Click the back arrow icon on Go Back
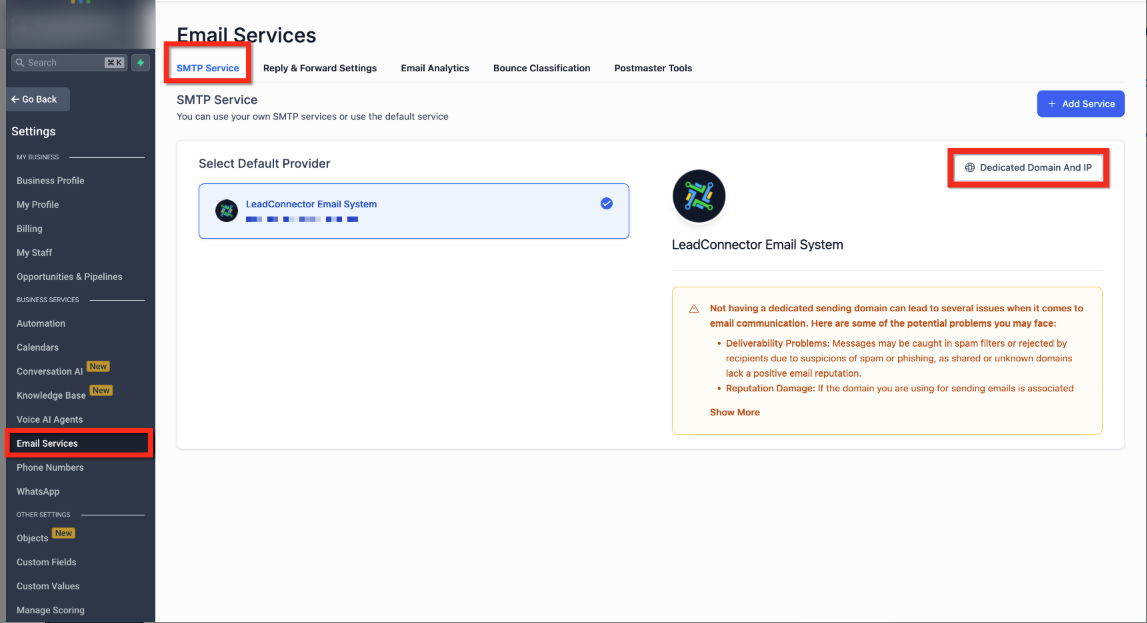 click(18, 99)
